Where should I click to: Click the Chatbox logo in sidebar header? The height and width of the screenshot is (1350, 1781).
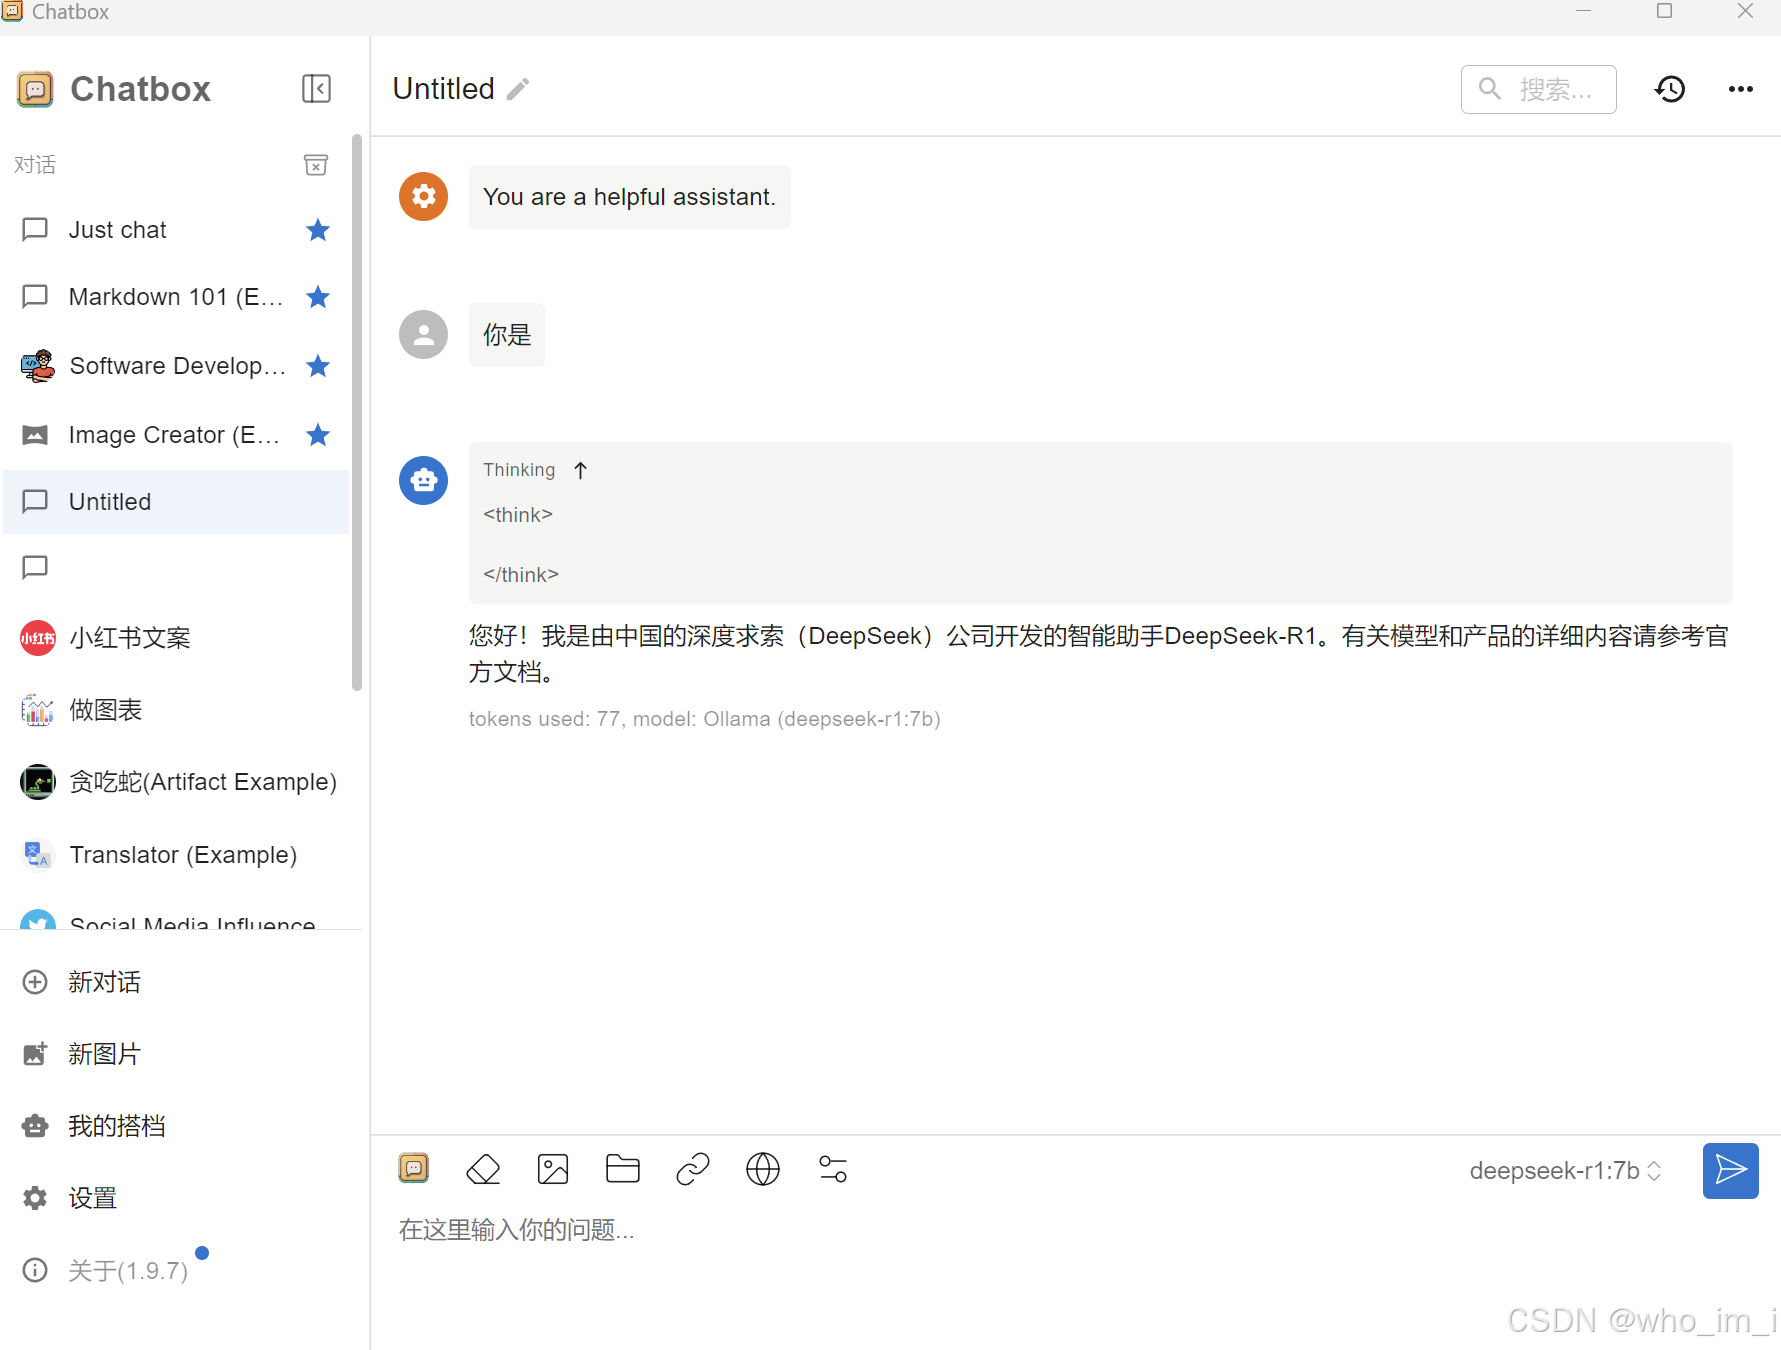pos(35,89)
